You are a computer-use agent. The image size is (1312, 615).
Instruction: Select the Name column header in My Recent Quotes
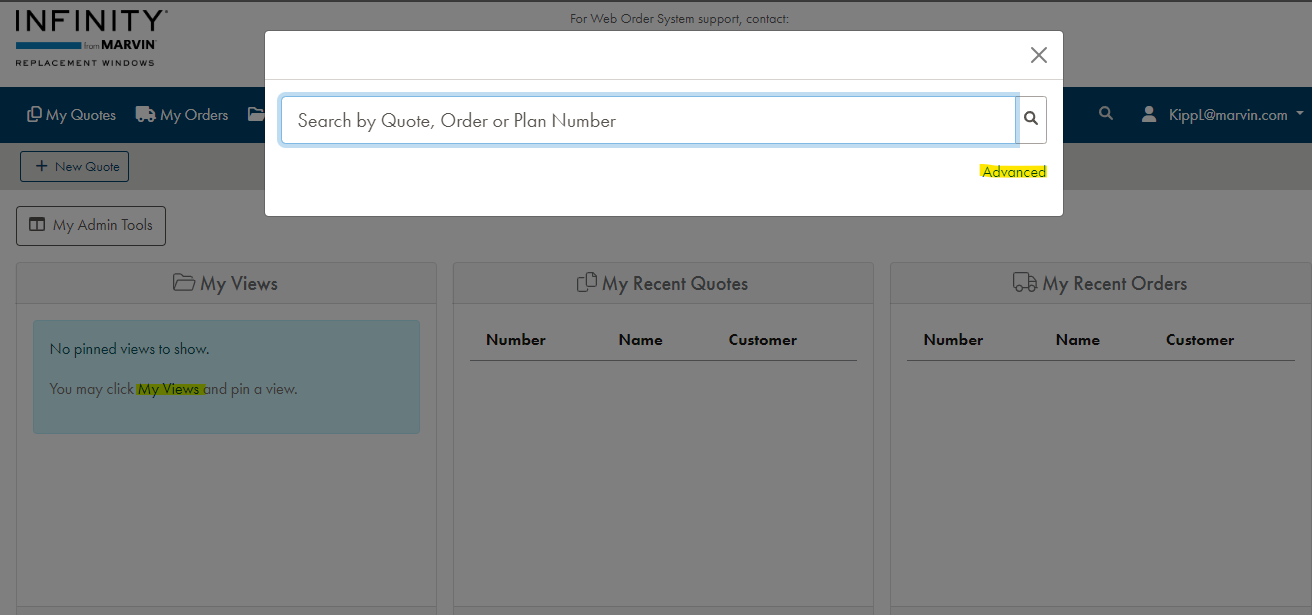[x=640, y=340]
